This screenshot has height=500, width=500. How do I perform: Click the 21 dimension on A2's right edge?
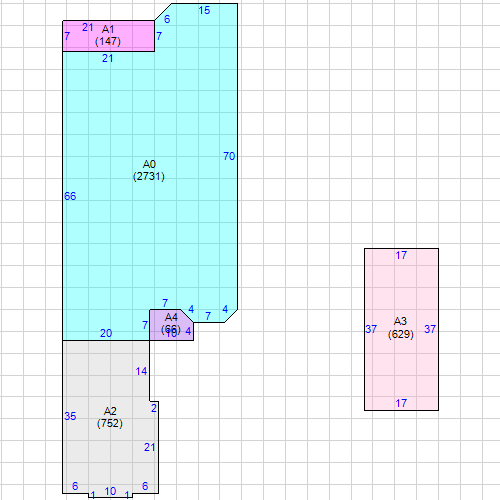(150, 447)
